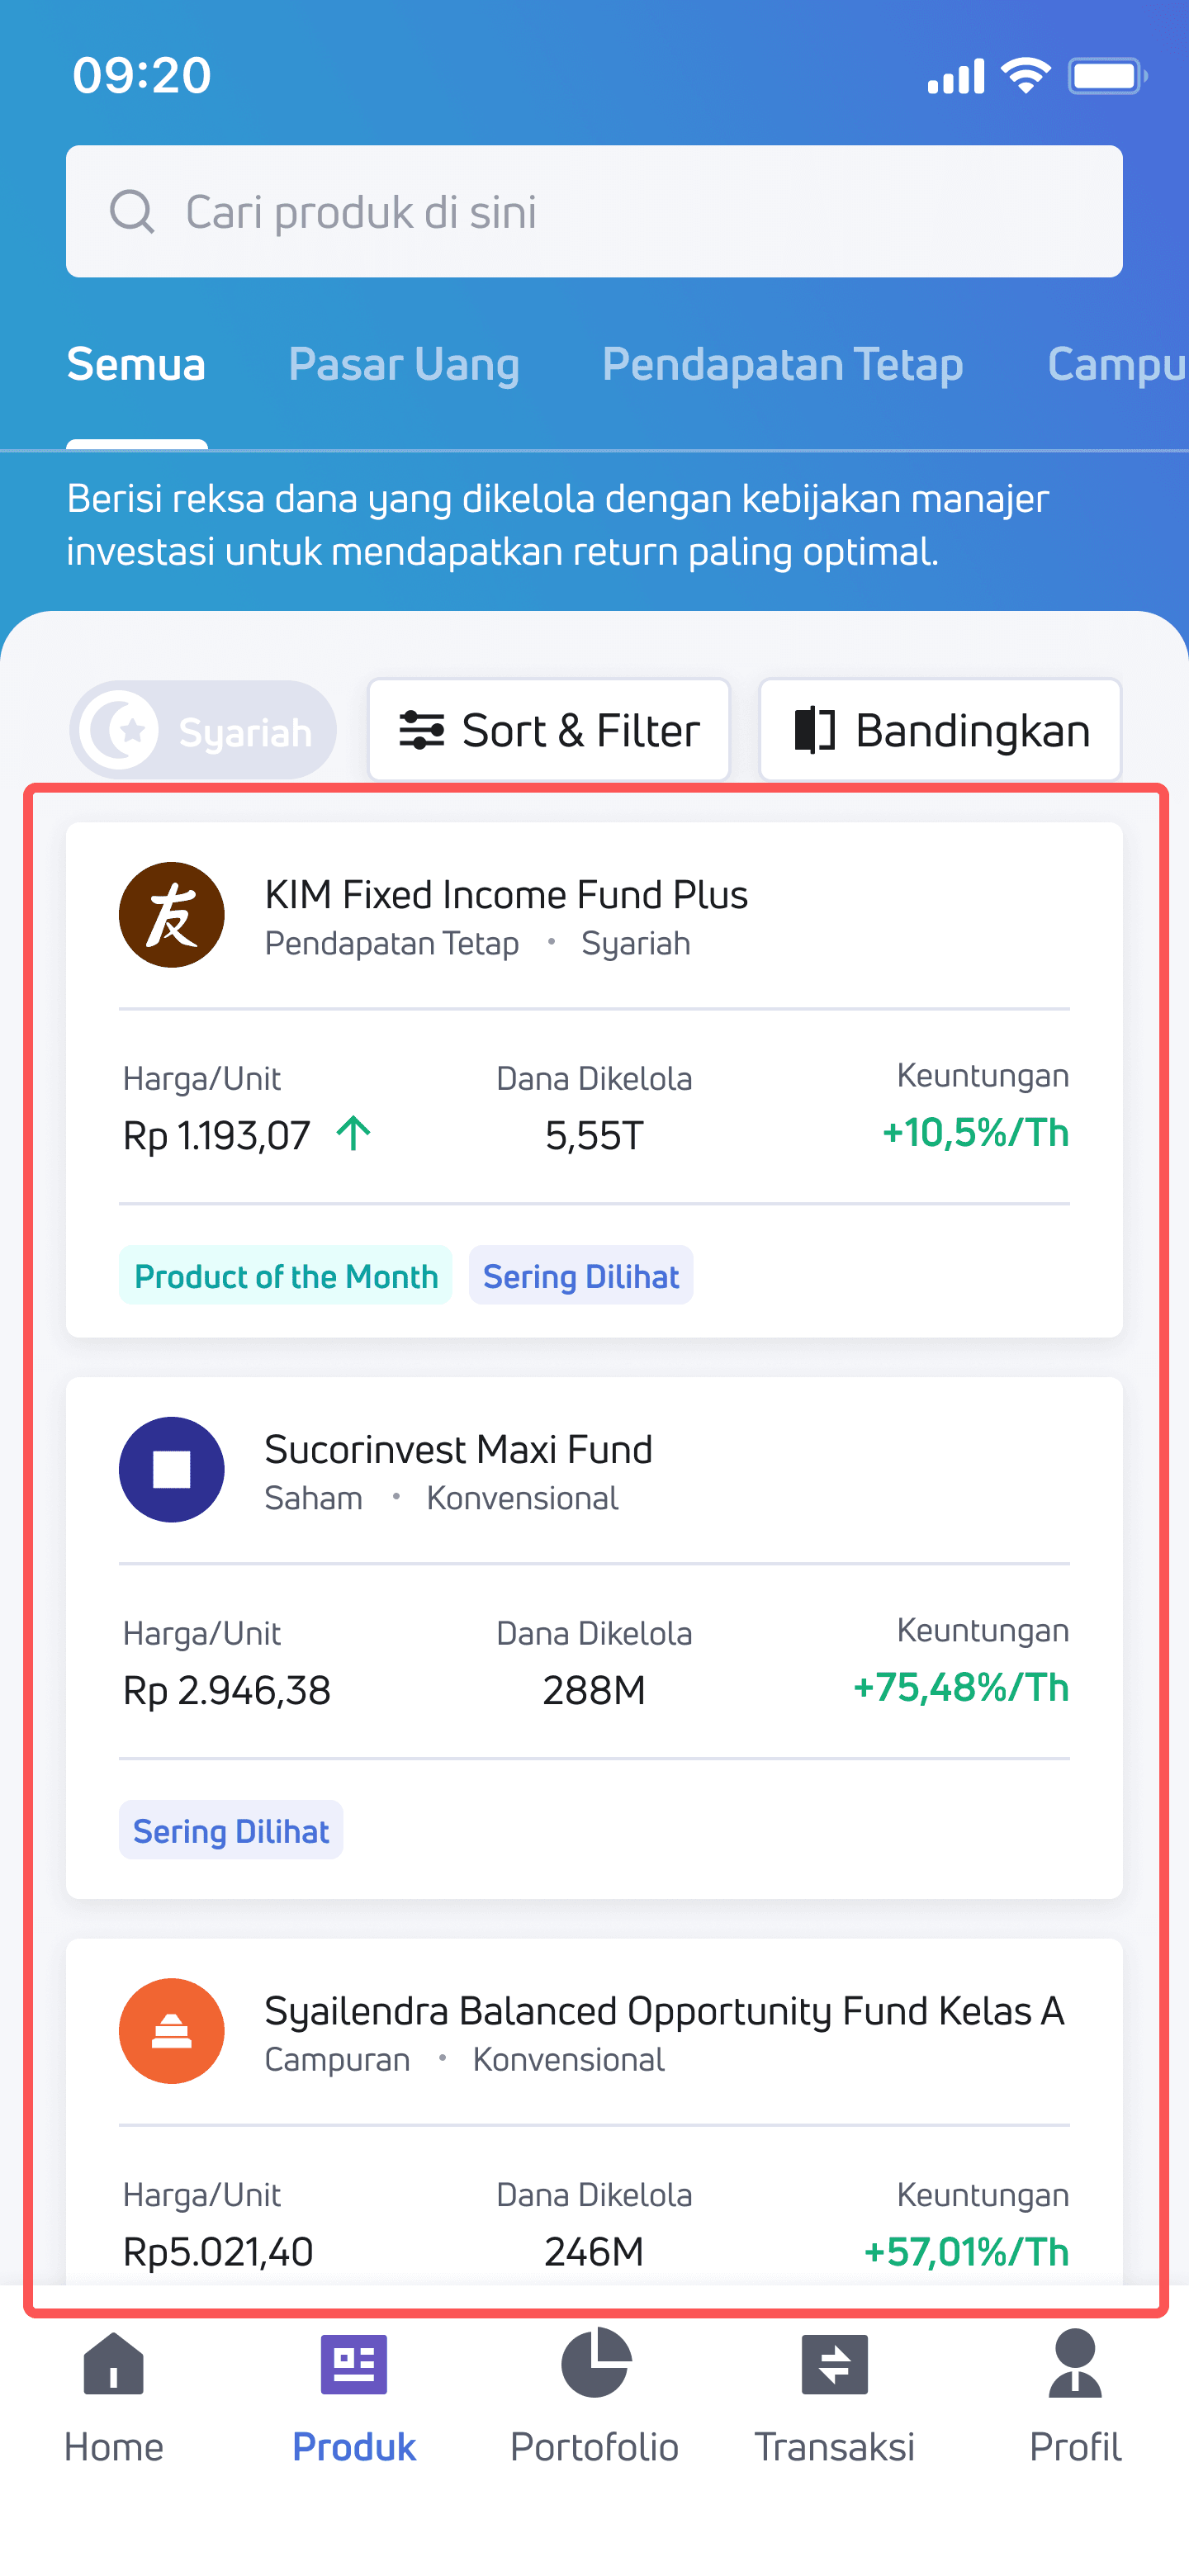The height and width of the screenshot is (2576, 1189).
Task: Select the Semua tab
Action: point(136,364)
